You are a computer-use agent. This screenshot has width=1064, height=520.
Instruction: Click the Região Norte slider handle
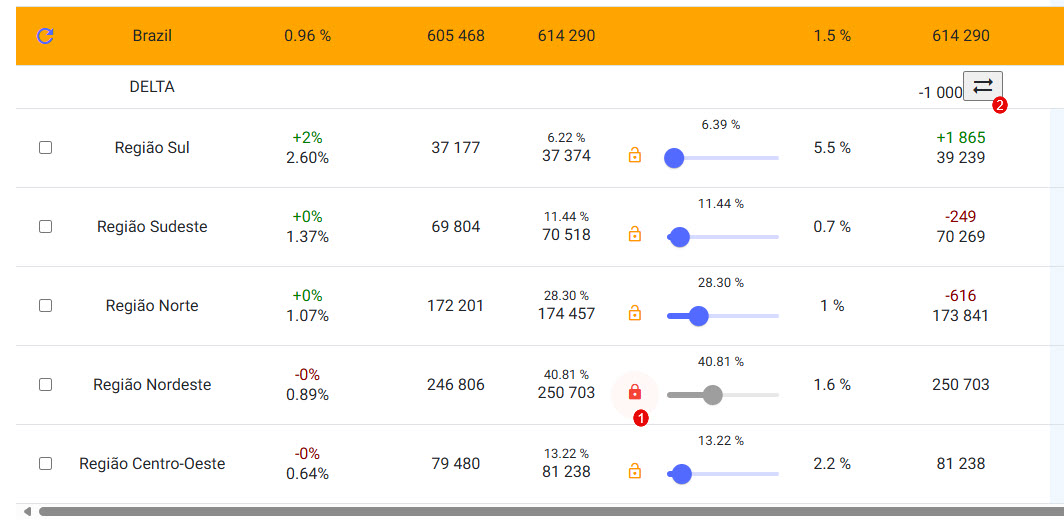pyautogui.click(x=698, y=316)
